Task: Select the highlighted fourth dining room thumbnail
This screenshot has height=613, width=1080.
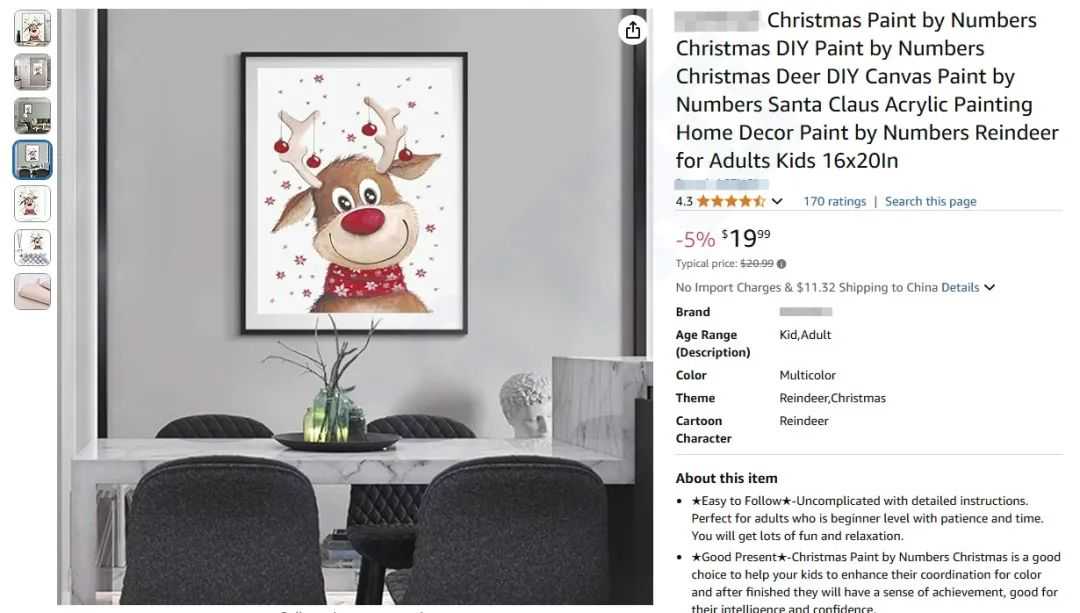Action: [32, 160]
